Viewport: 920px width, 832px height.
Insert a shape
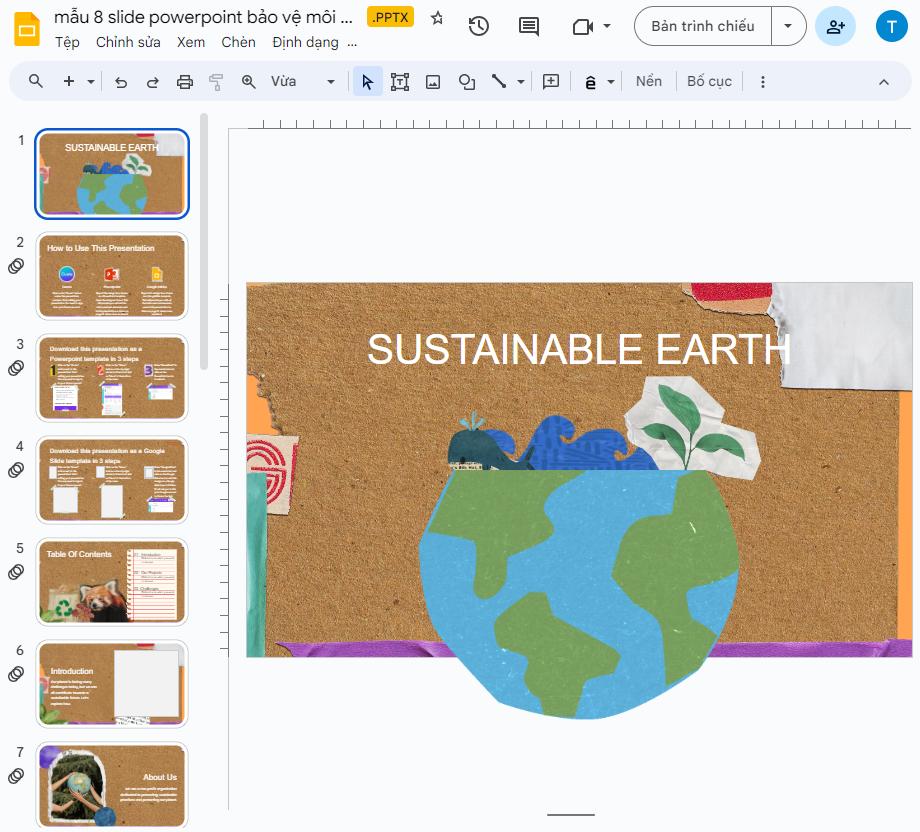[x=466, y=81]
